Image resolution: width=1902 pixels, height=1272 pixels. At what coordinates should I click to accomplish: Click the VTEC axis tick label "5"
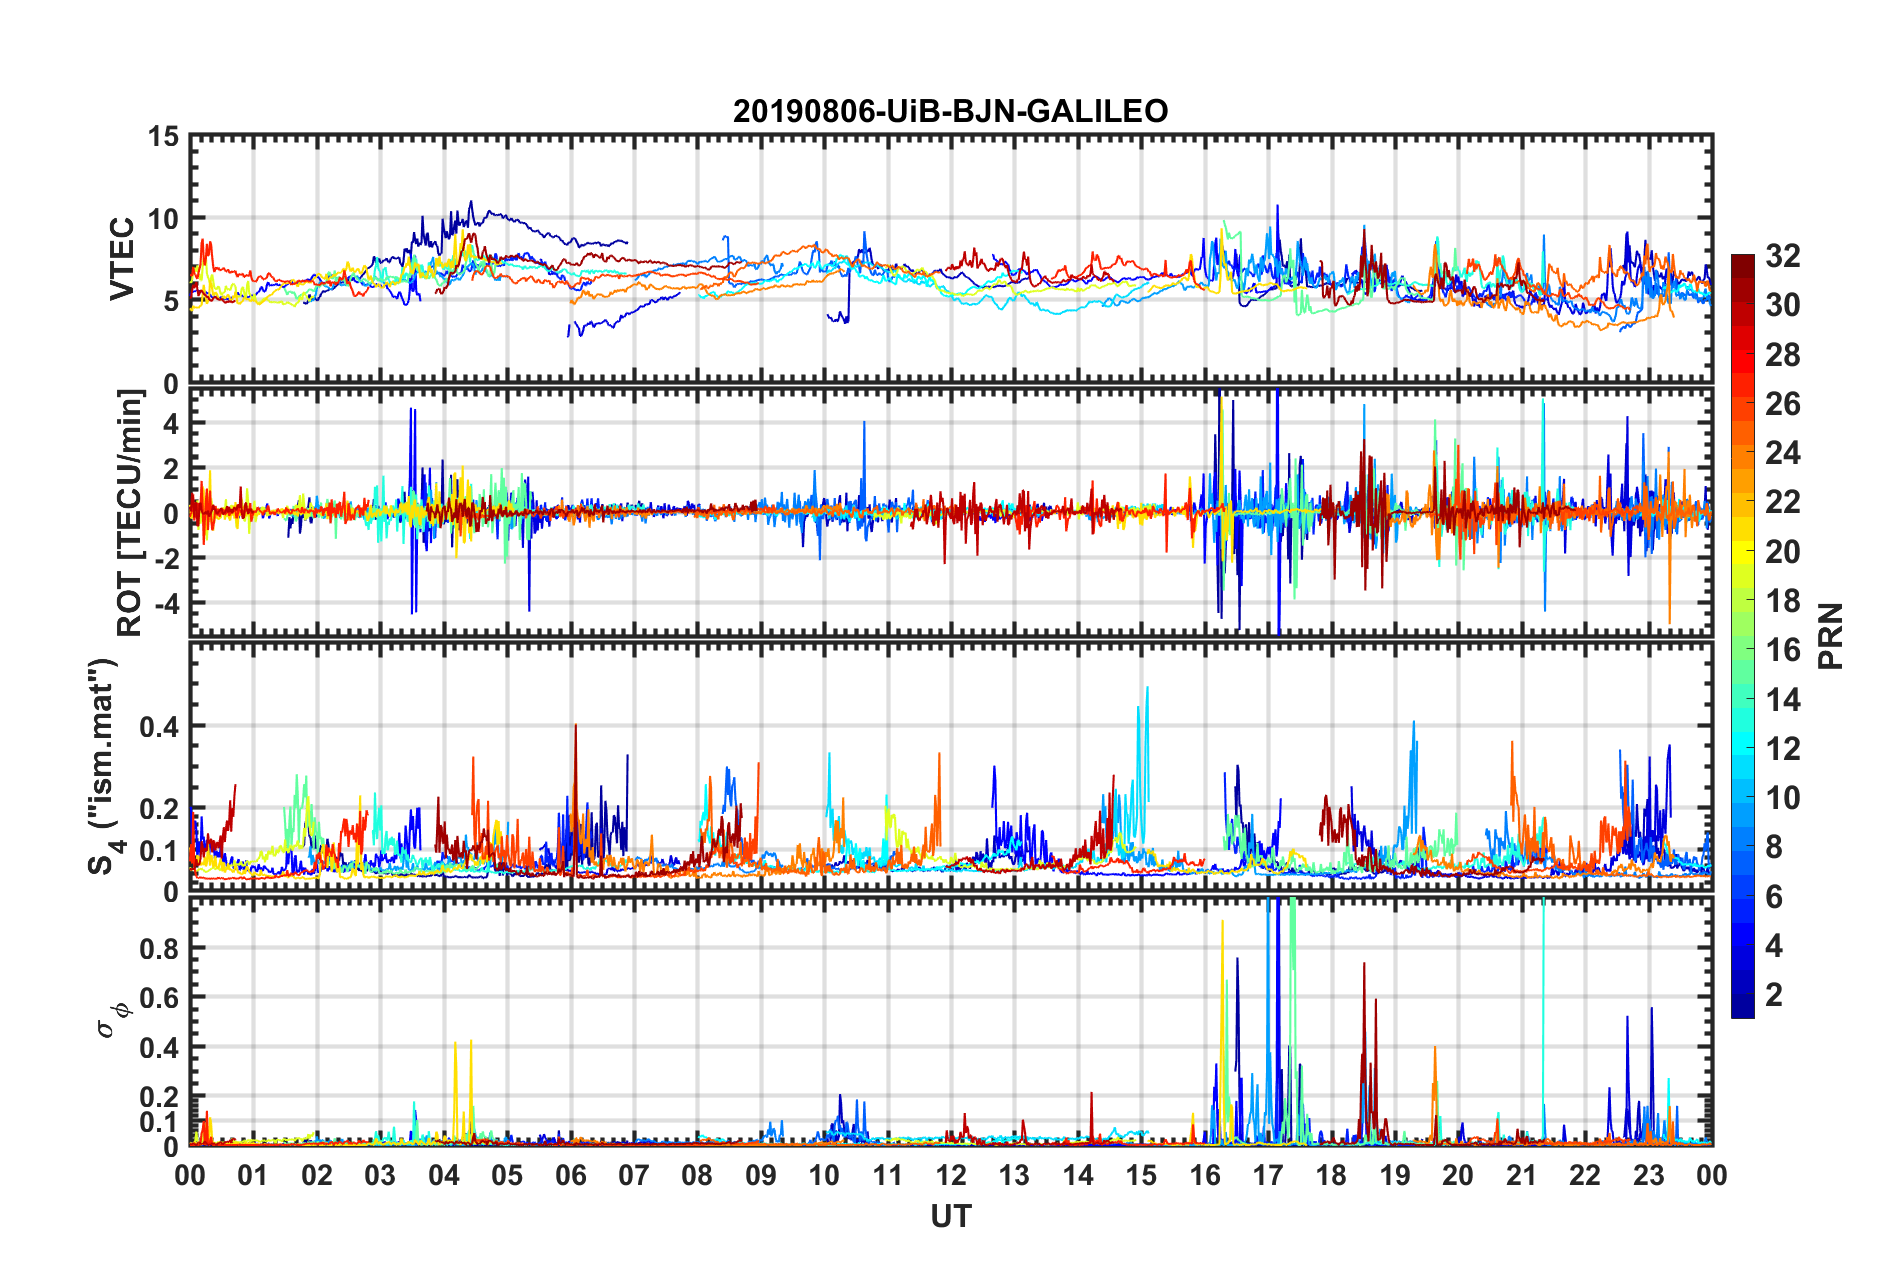click(171, 301)
